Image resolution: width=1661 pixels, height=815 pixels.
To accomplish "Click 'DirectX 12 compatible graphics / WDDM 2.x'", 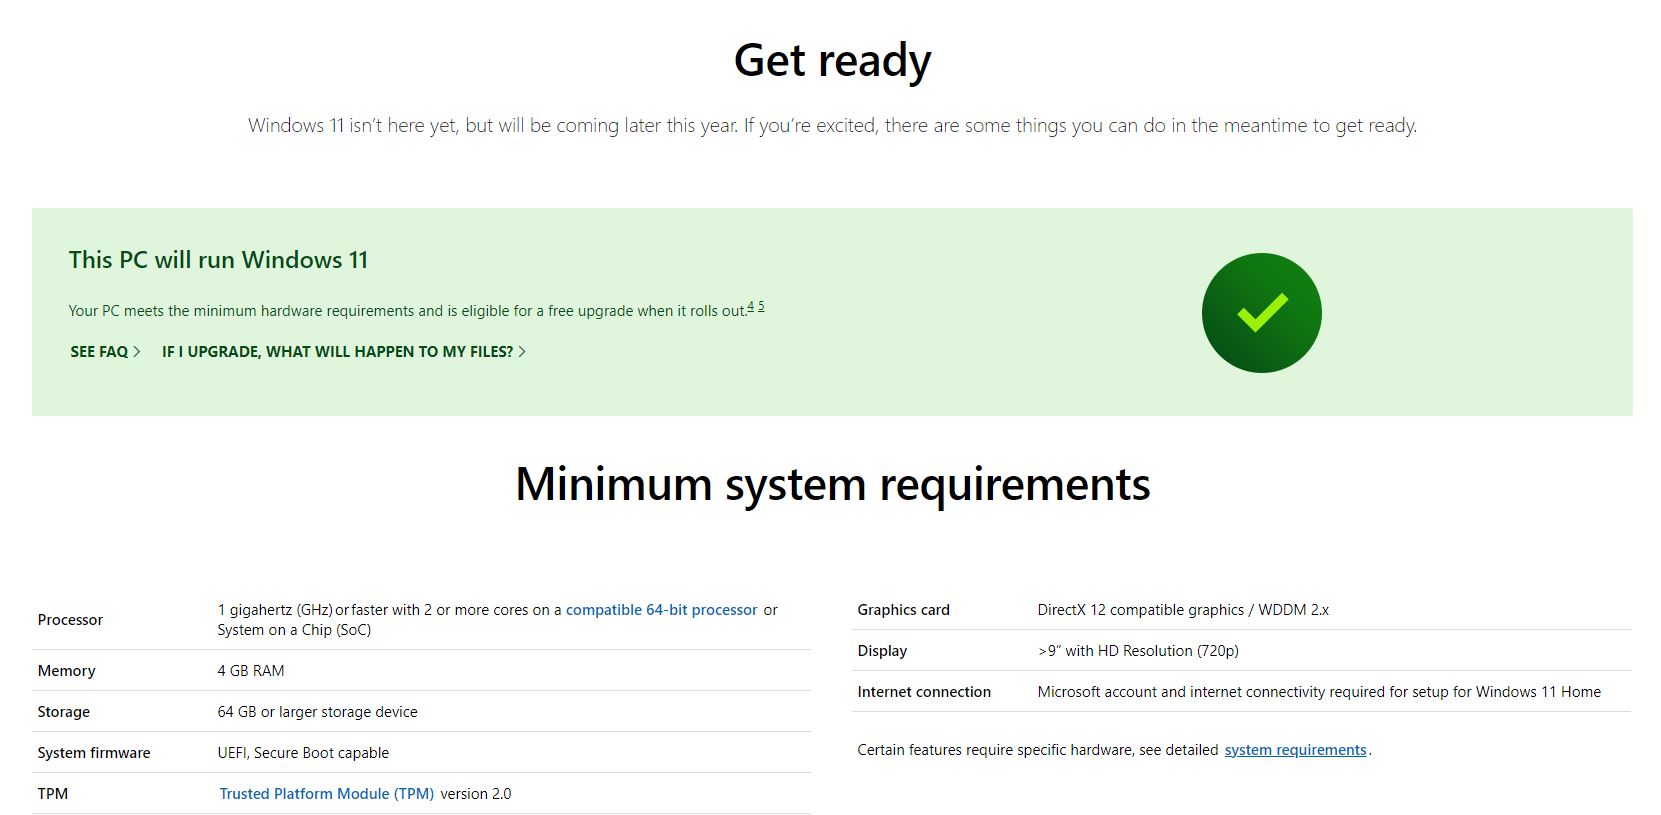I will [1183, 610].
